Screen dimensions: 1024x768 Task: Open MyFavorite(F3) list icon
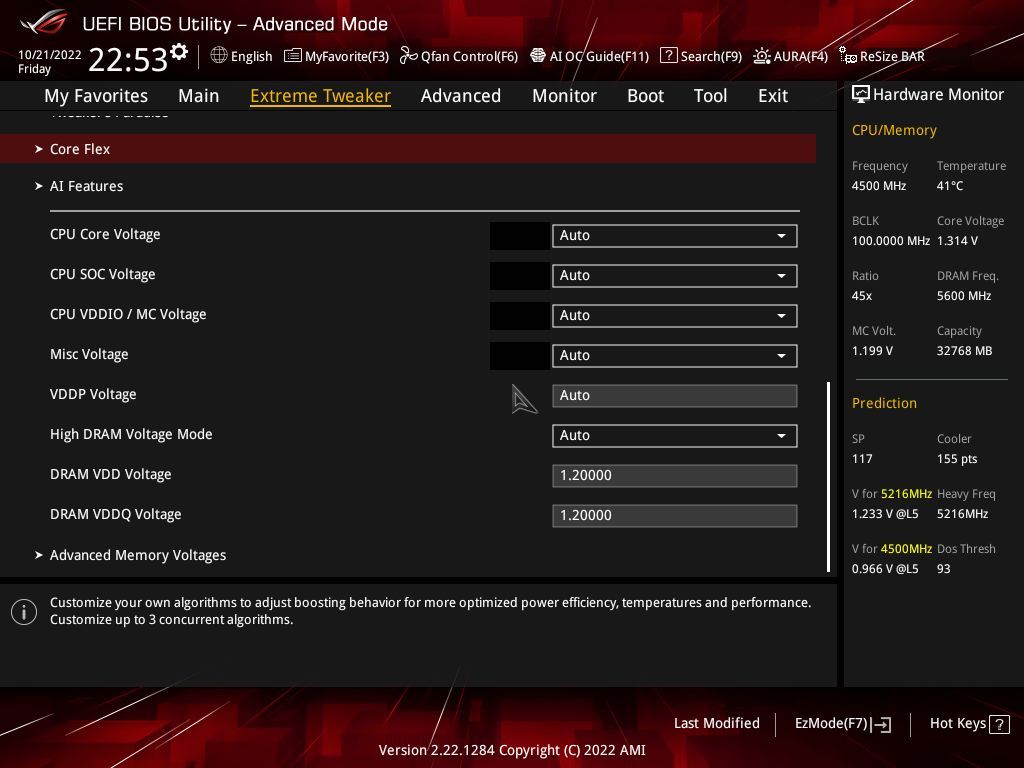(292, 56)
